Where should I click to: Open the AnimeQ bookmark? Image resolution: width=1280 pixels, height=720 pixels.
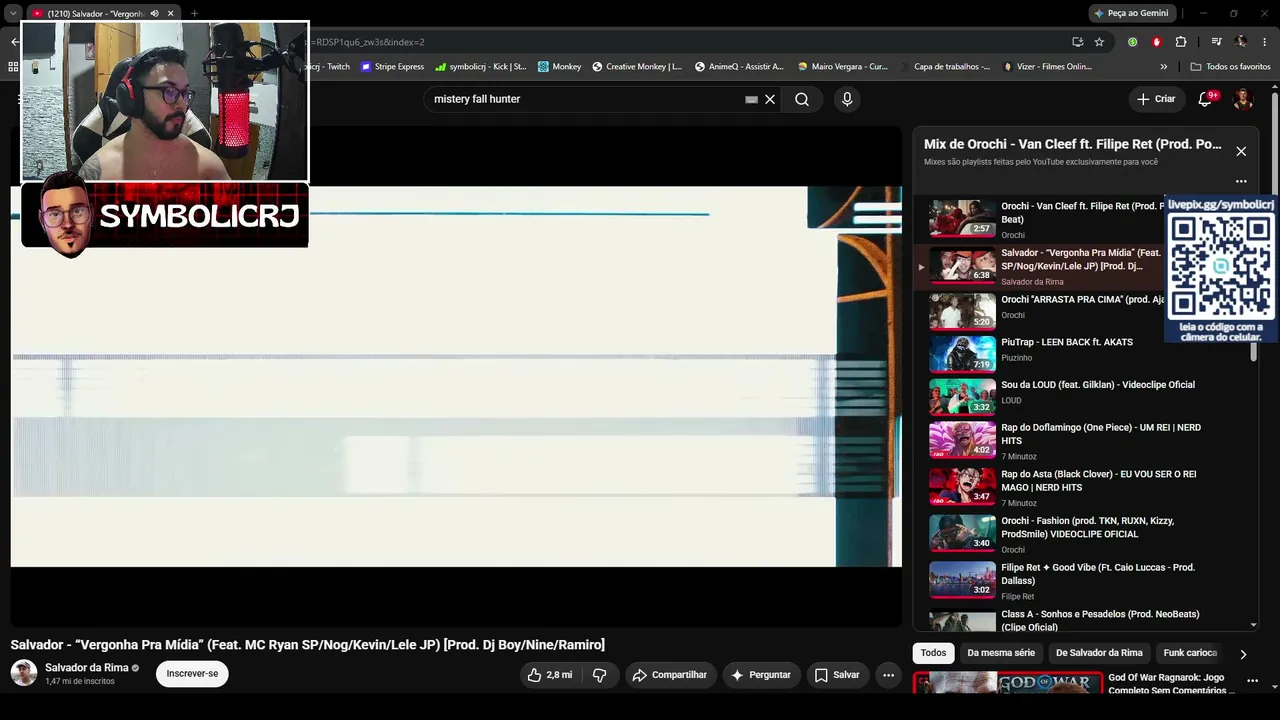point(739,67)
